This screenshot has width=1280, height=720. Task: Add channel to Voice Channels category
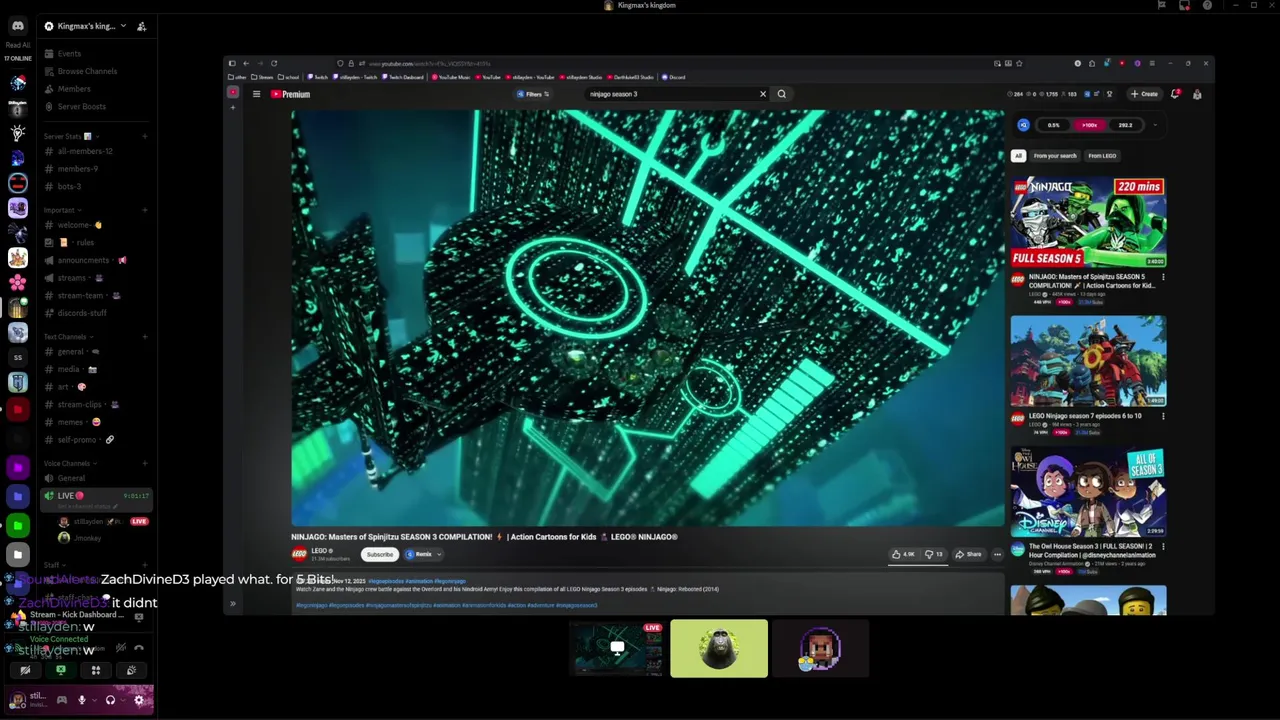pos(145,463)
